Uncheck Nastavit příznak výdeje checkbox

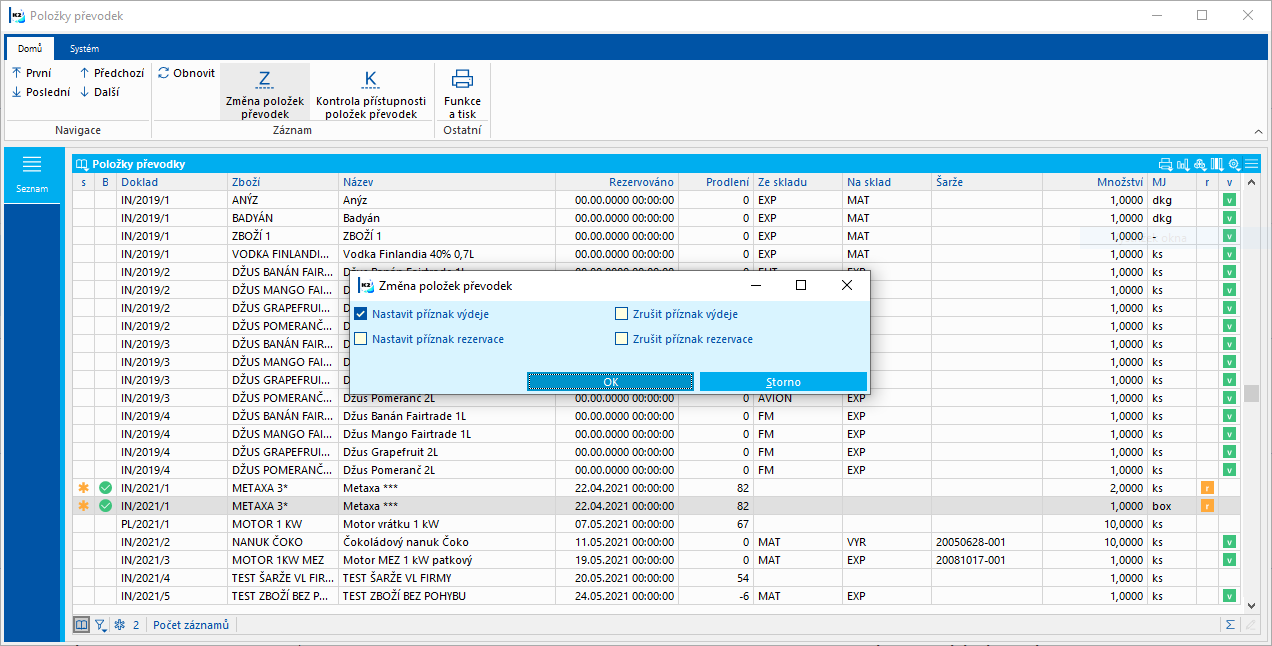click(361, 314)
